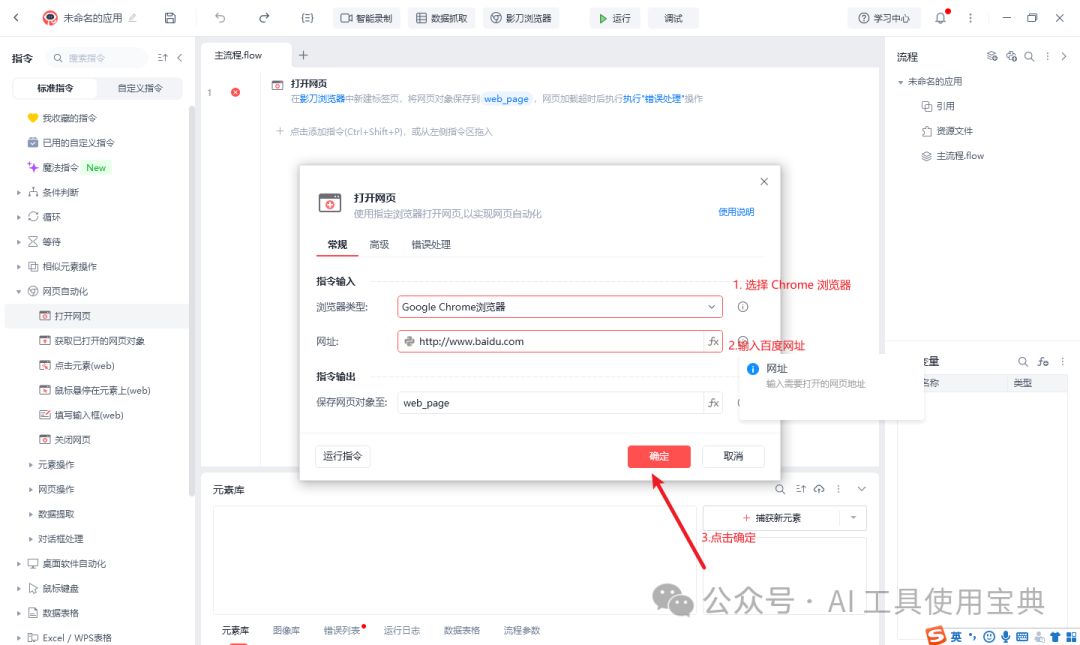This screenshot has height=645, width=1080.
Task: Go back using the top-left arrow
Action: click(17, 18)
